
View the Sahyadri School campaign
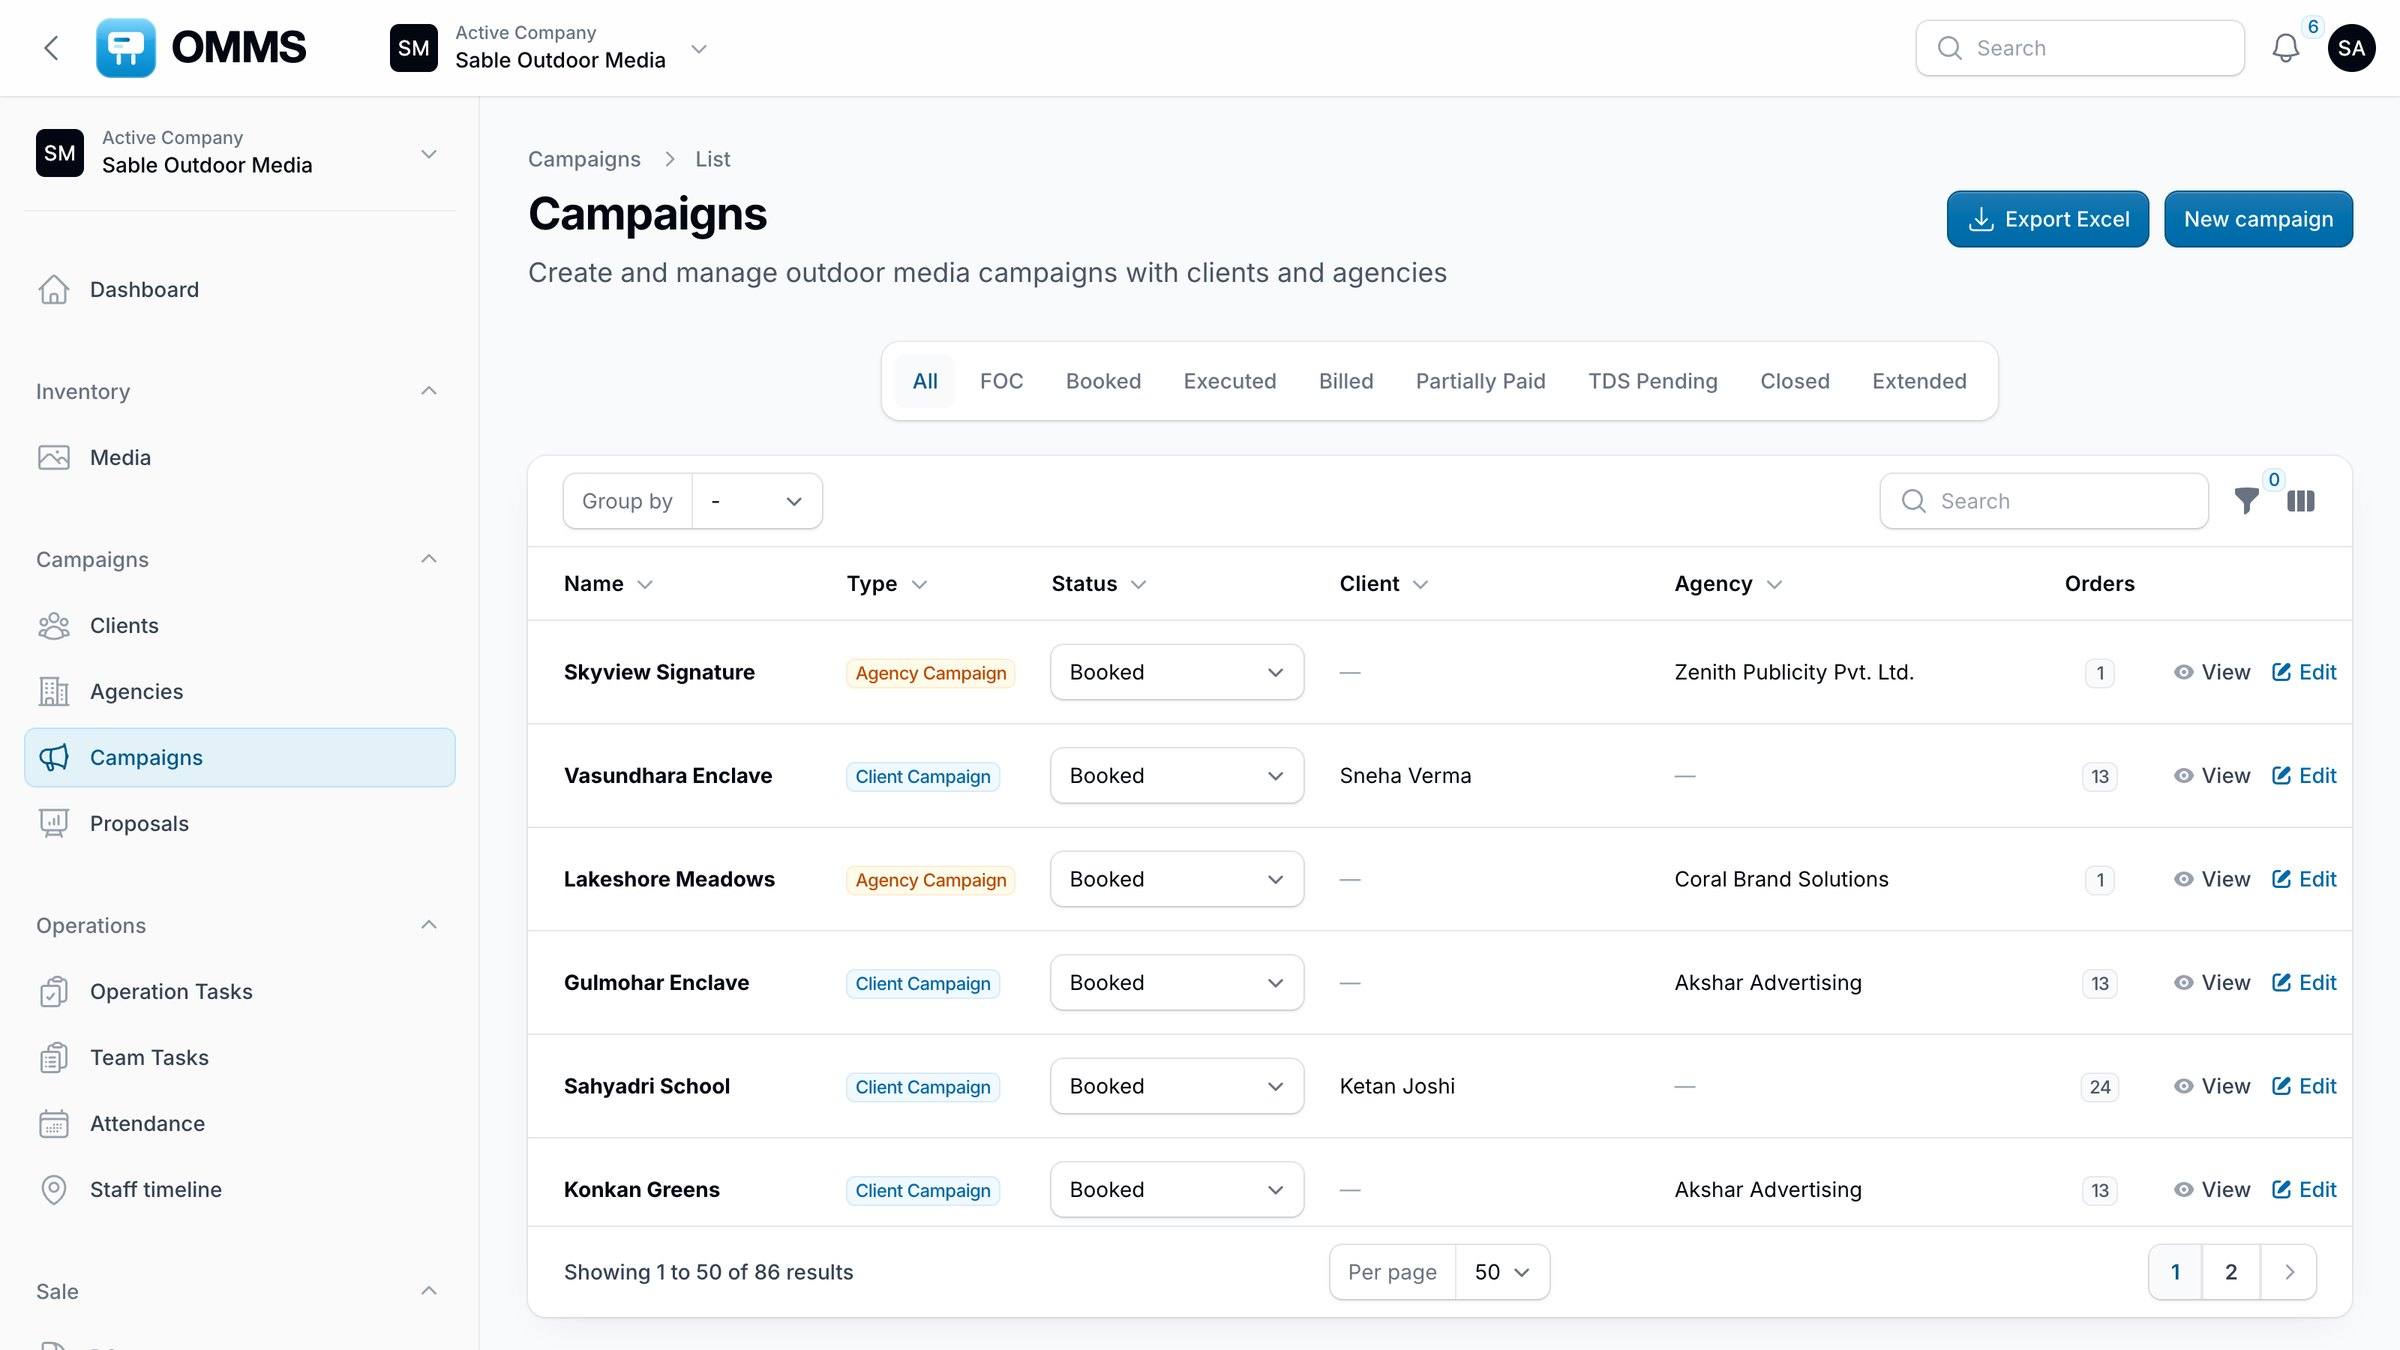coord(2212,1086)
